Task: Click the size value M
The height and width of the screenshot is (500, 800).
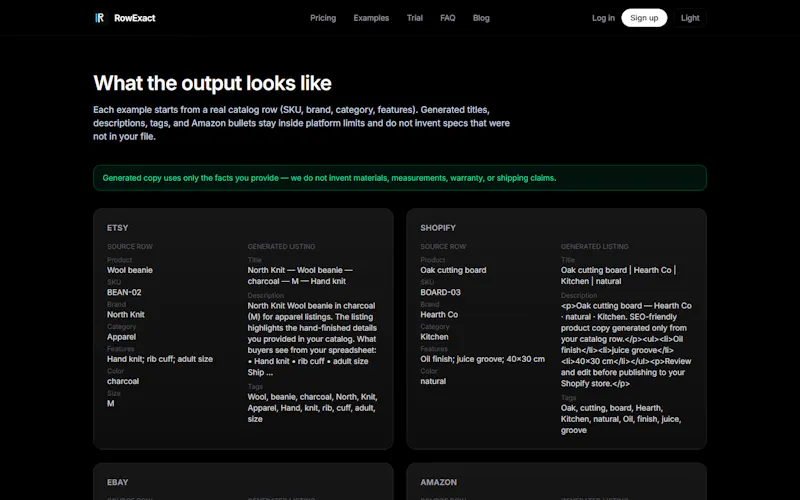Action: (x=110, y=404)
